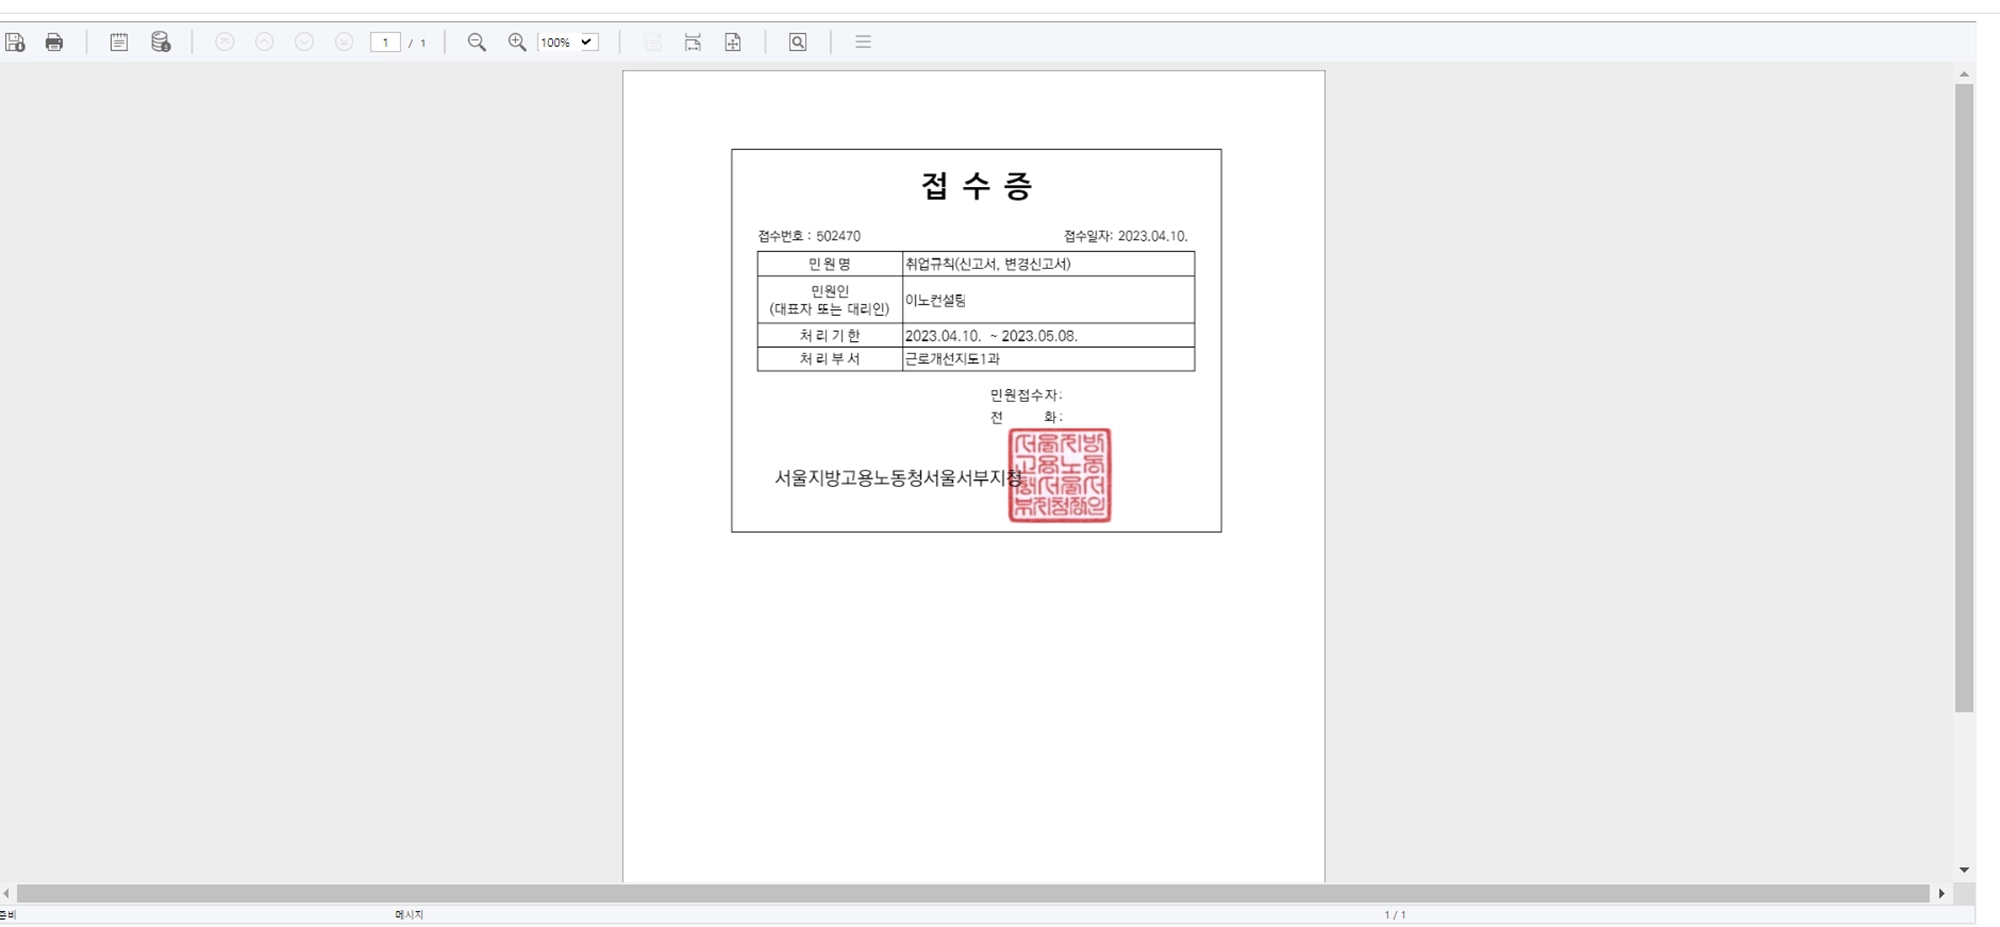
Task: Click the horizontal scrollbar right arrow
Action: coord(1942,893)
